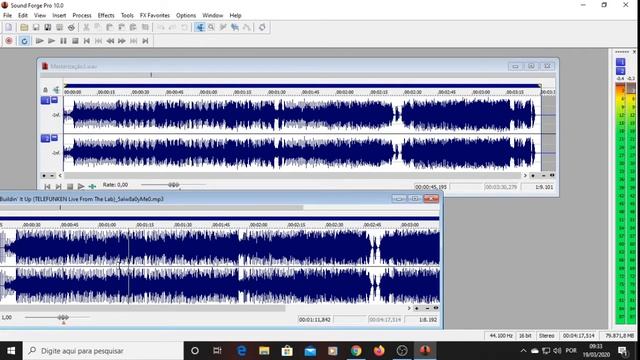Click the Open folder icon in the toolbar
The height and width of the screenshot is (360, 640).
pyautogui.click(x=24, y=27)
